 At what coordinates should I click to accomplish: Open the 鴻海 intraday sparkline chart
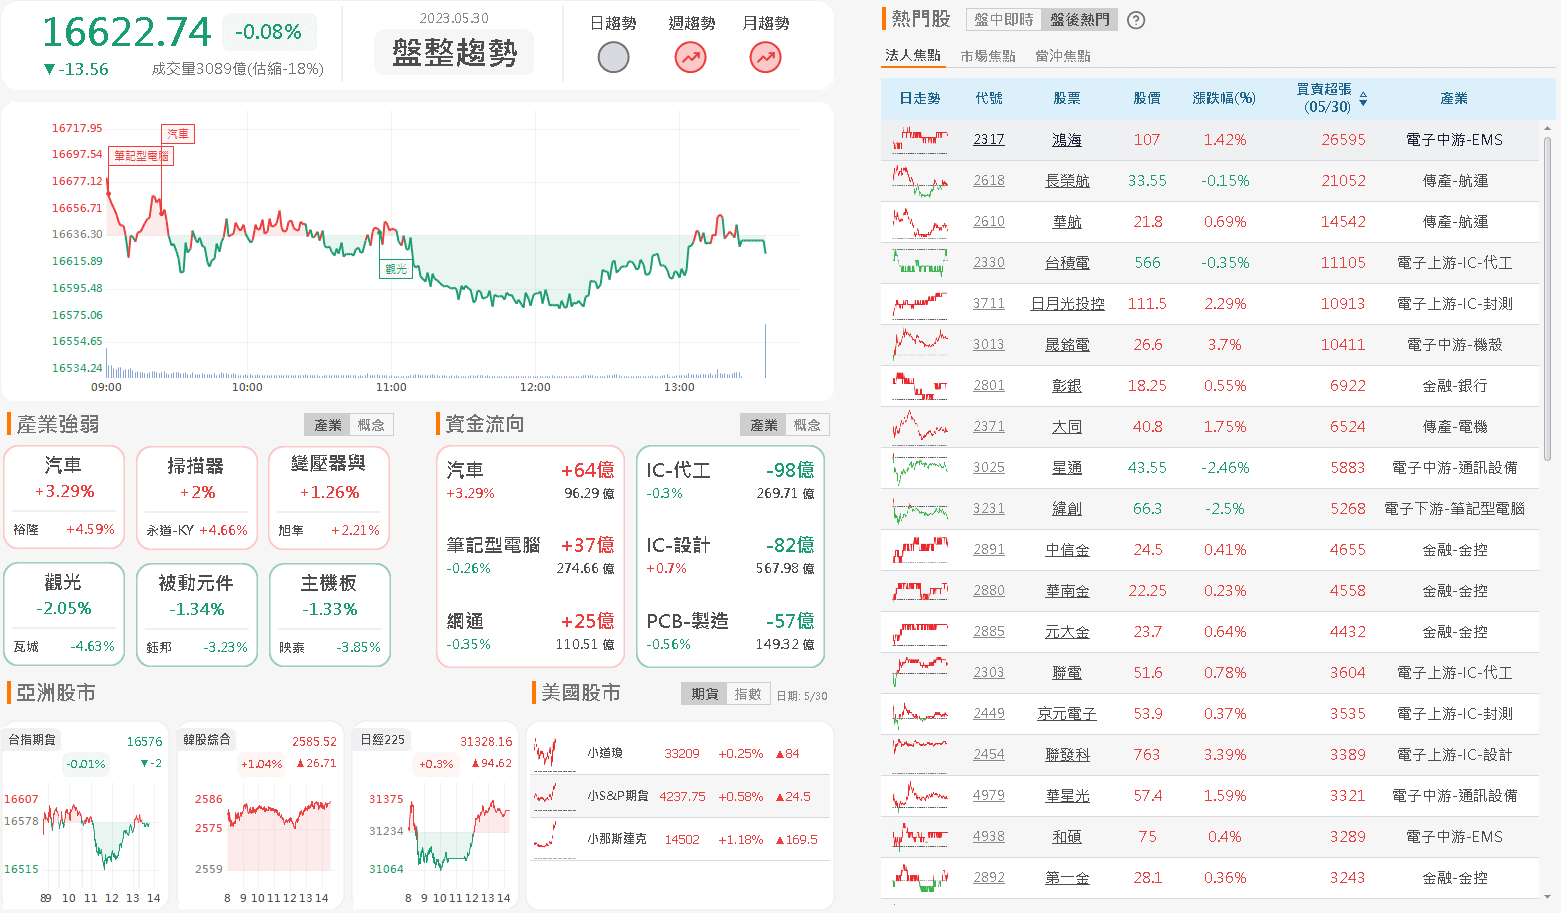(x=920, y=139)
